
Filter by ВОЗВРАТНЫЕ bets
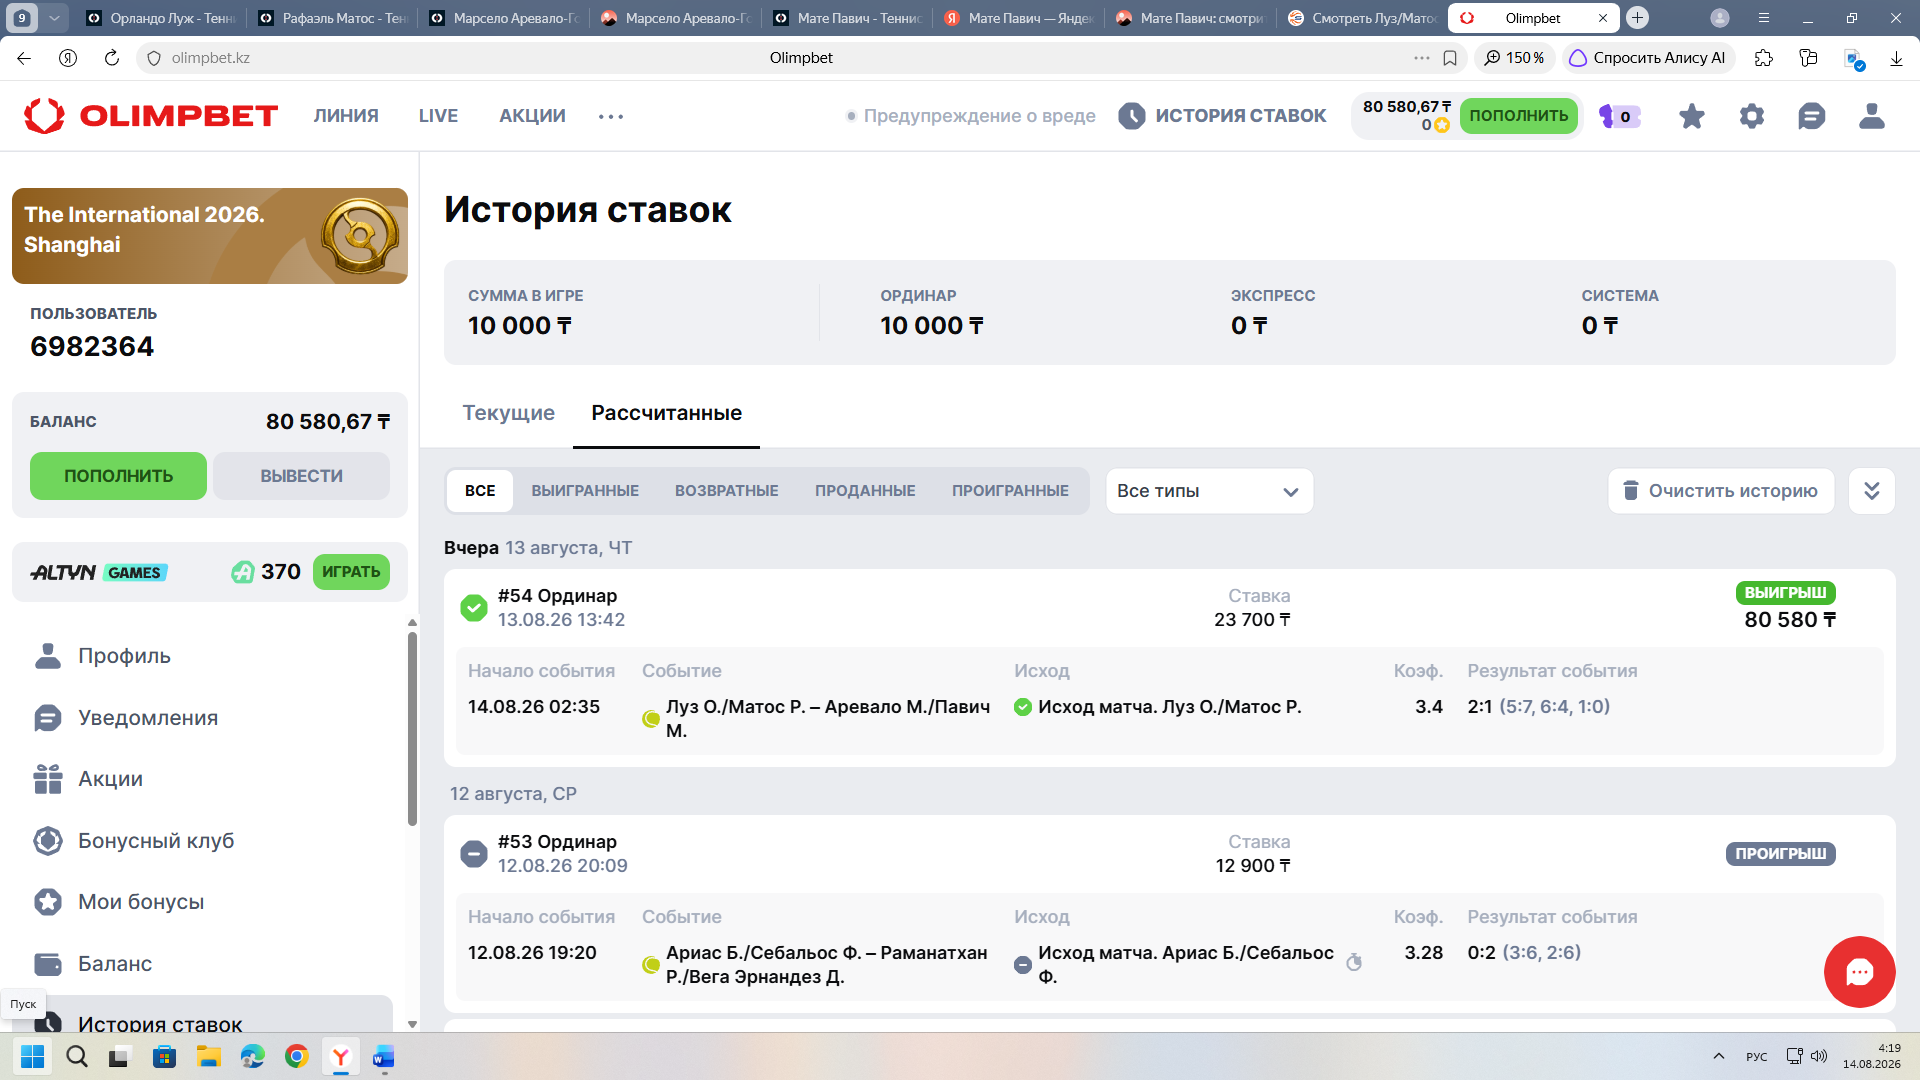[x=726, y=491]
